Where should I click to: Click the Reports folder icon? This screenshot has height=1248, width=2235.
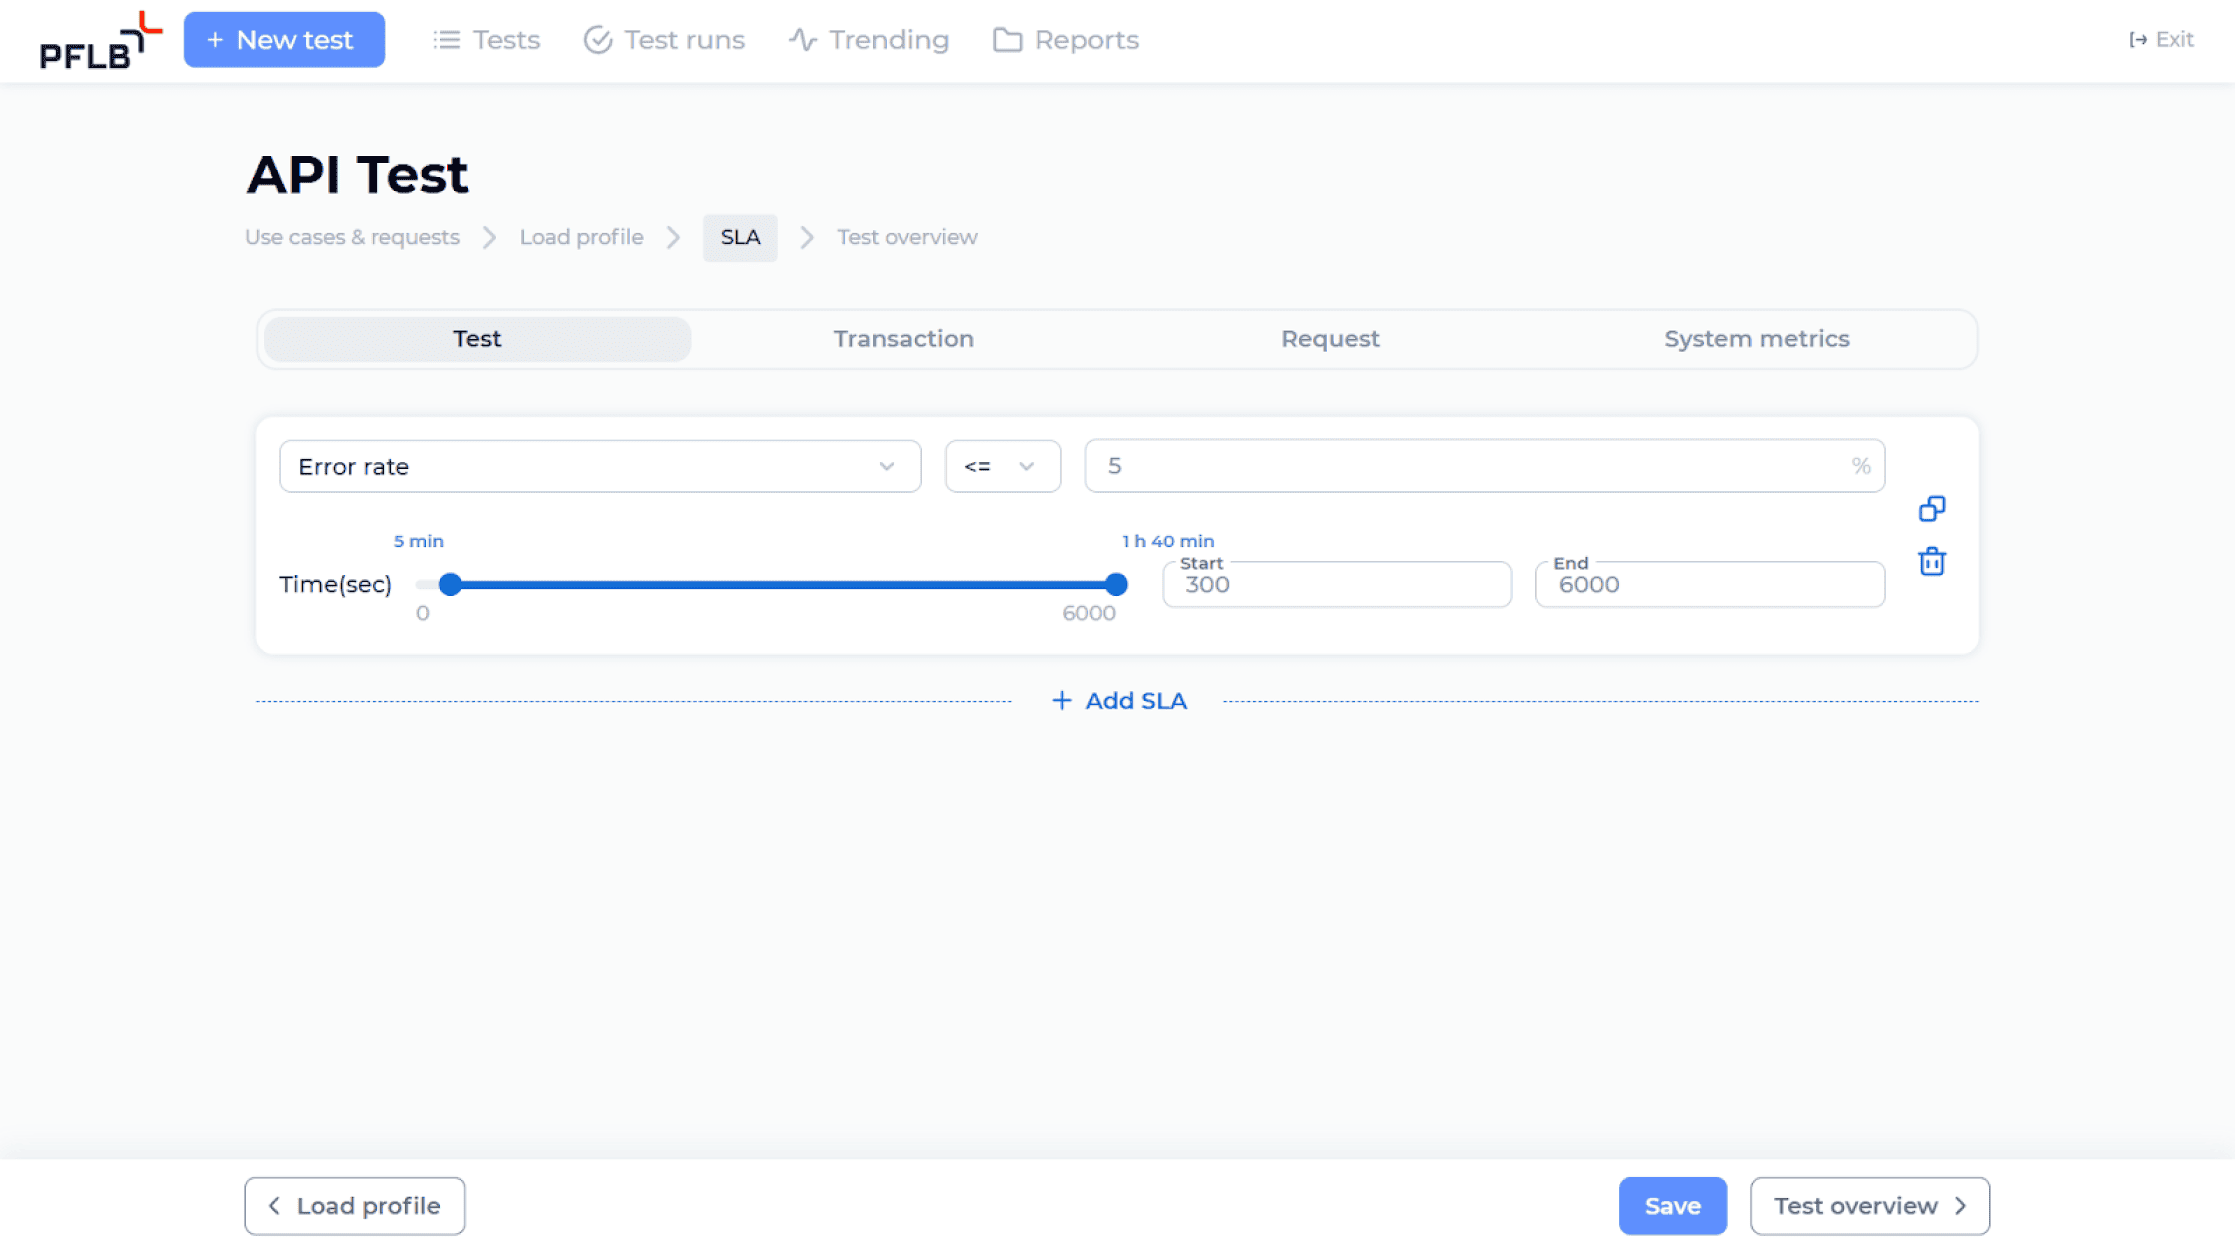[1007, 40]
